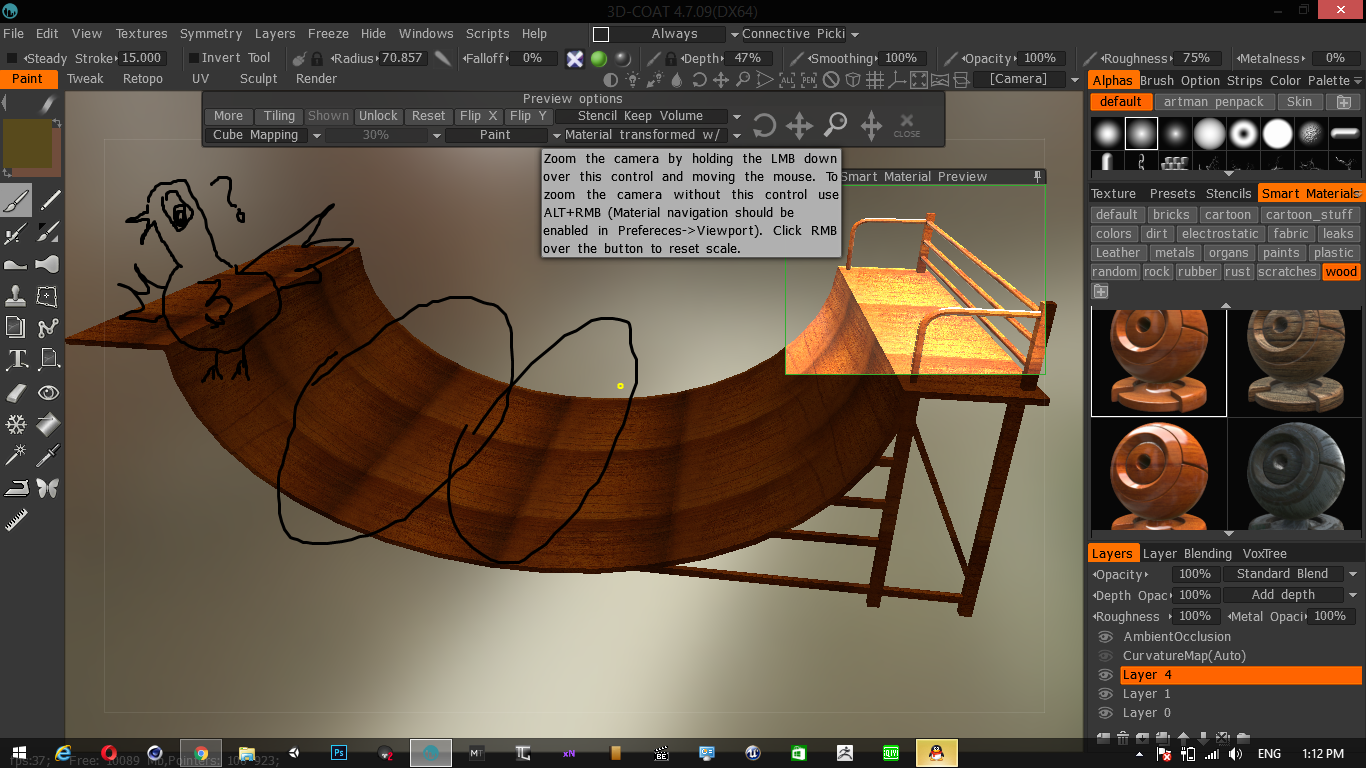Screen dimensions: 1366x768
Task: Select the color picker eyedropper tool
Action: coord(48,457)
